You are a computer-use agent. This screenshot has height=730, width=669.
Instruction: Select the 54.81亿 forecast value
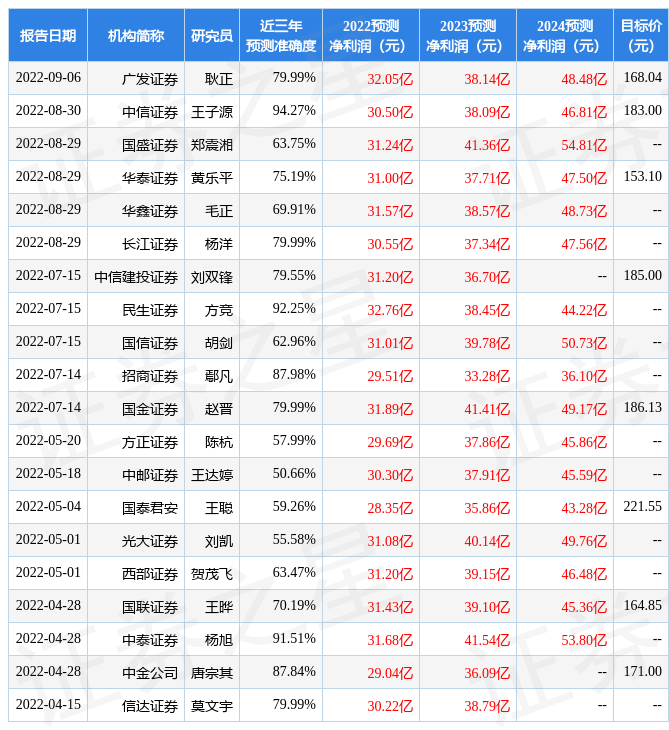click(584, 144)
